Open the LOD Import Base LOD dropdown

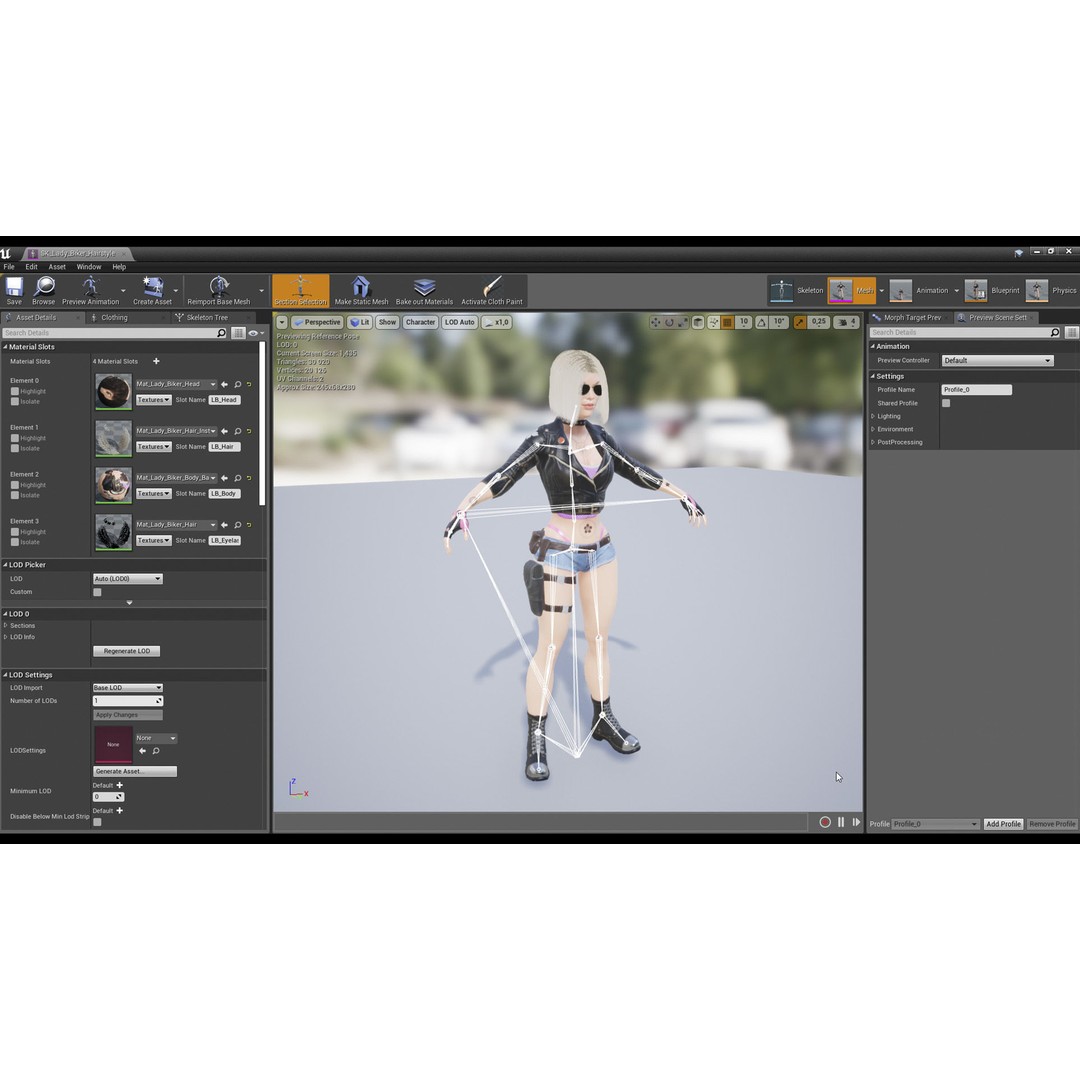(x=127, y=687)
